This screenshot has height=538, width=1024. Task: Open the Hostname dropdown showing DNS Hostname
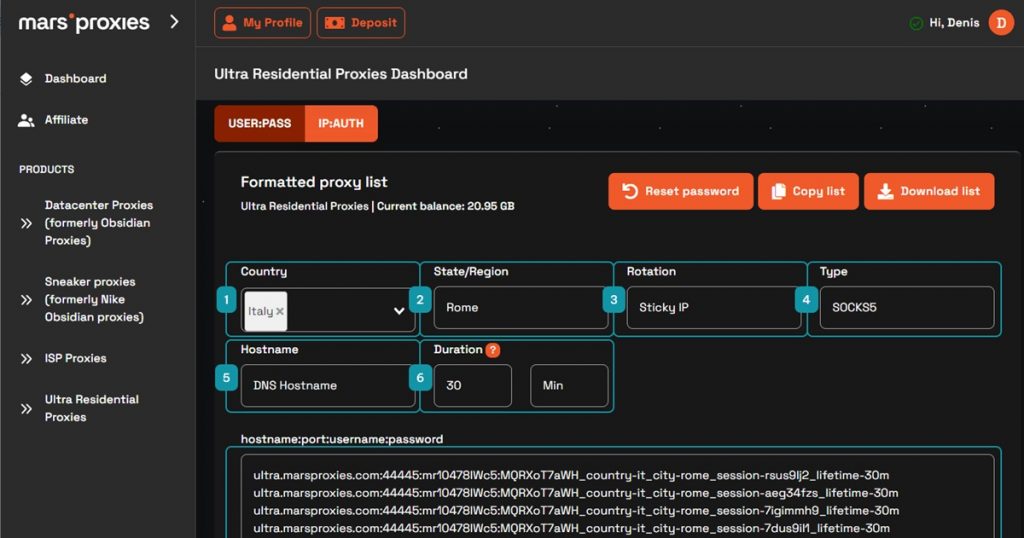click(328, 385)
